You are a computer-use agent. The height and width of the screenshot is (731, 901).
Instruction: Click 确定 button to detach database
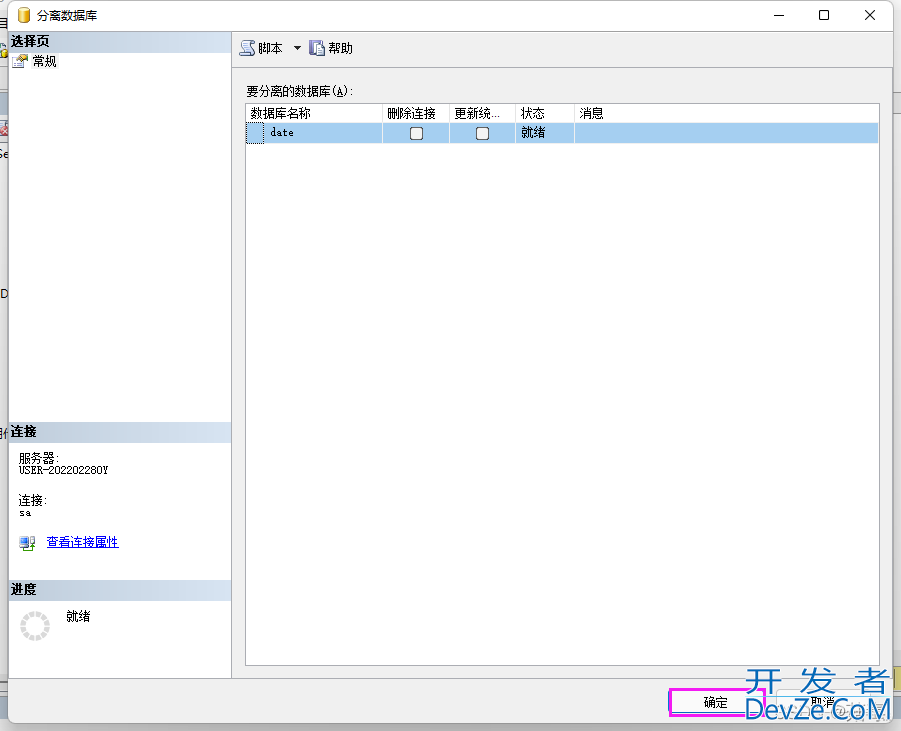716,702
